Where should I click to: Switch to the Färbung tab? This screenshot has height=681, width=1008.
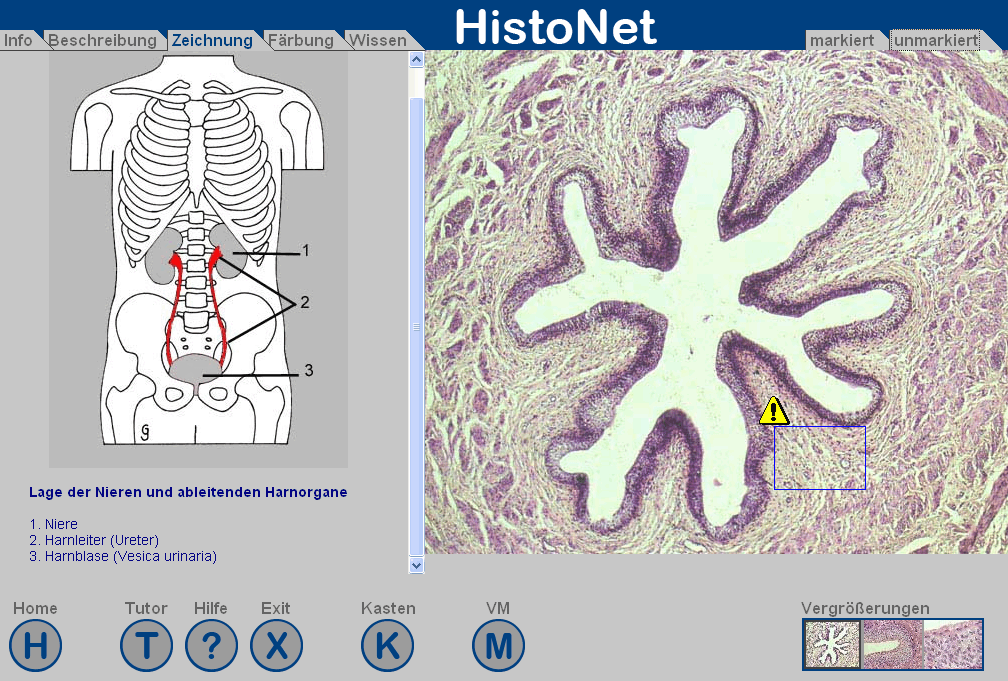point(301,41)
